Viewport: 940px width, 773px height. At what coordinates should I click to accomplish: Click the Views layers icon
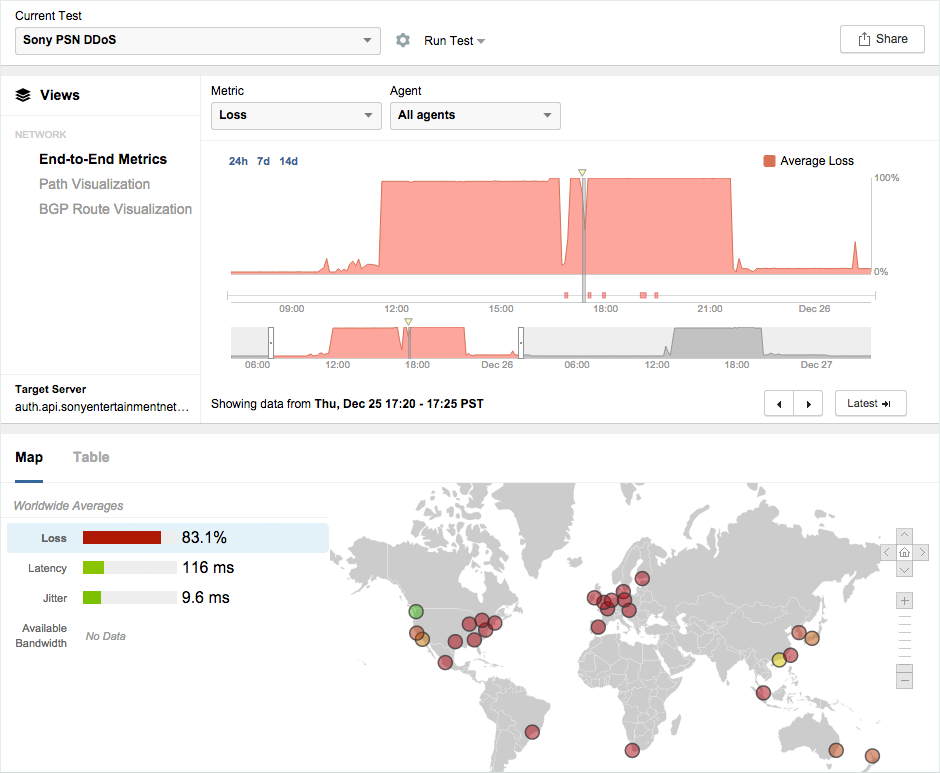tap(23, 95)
